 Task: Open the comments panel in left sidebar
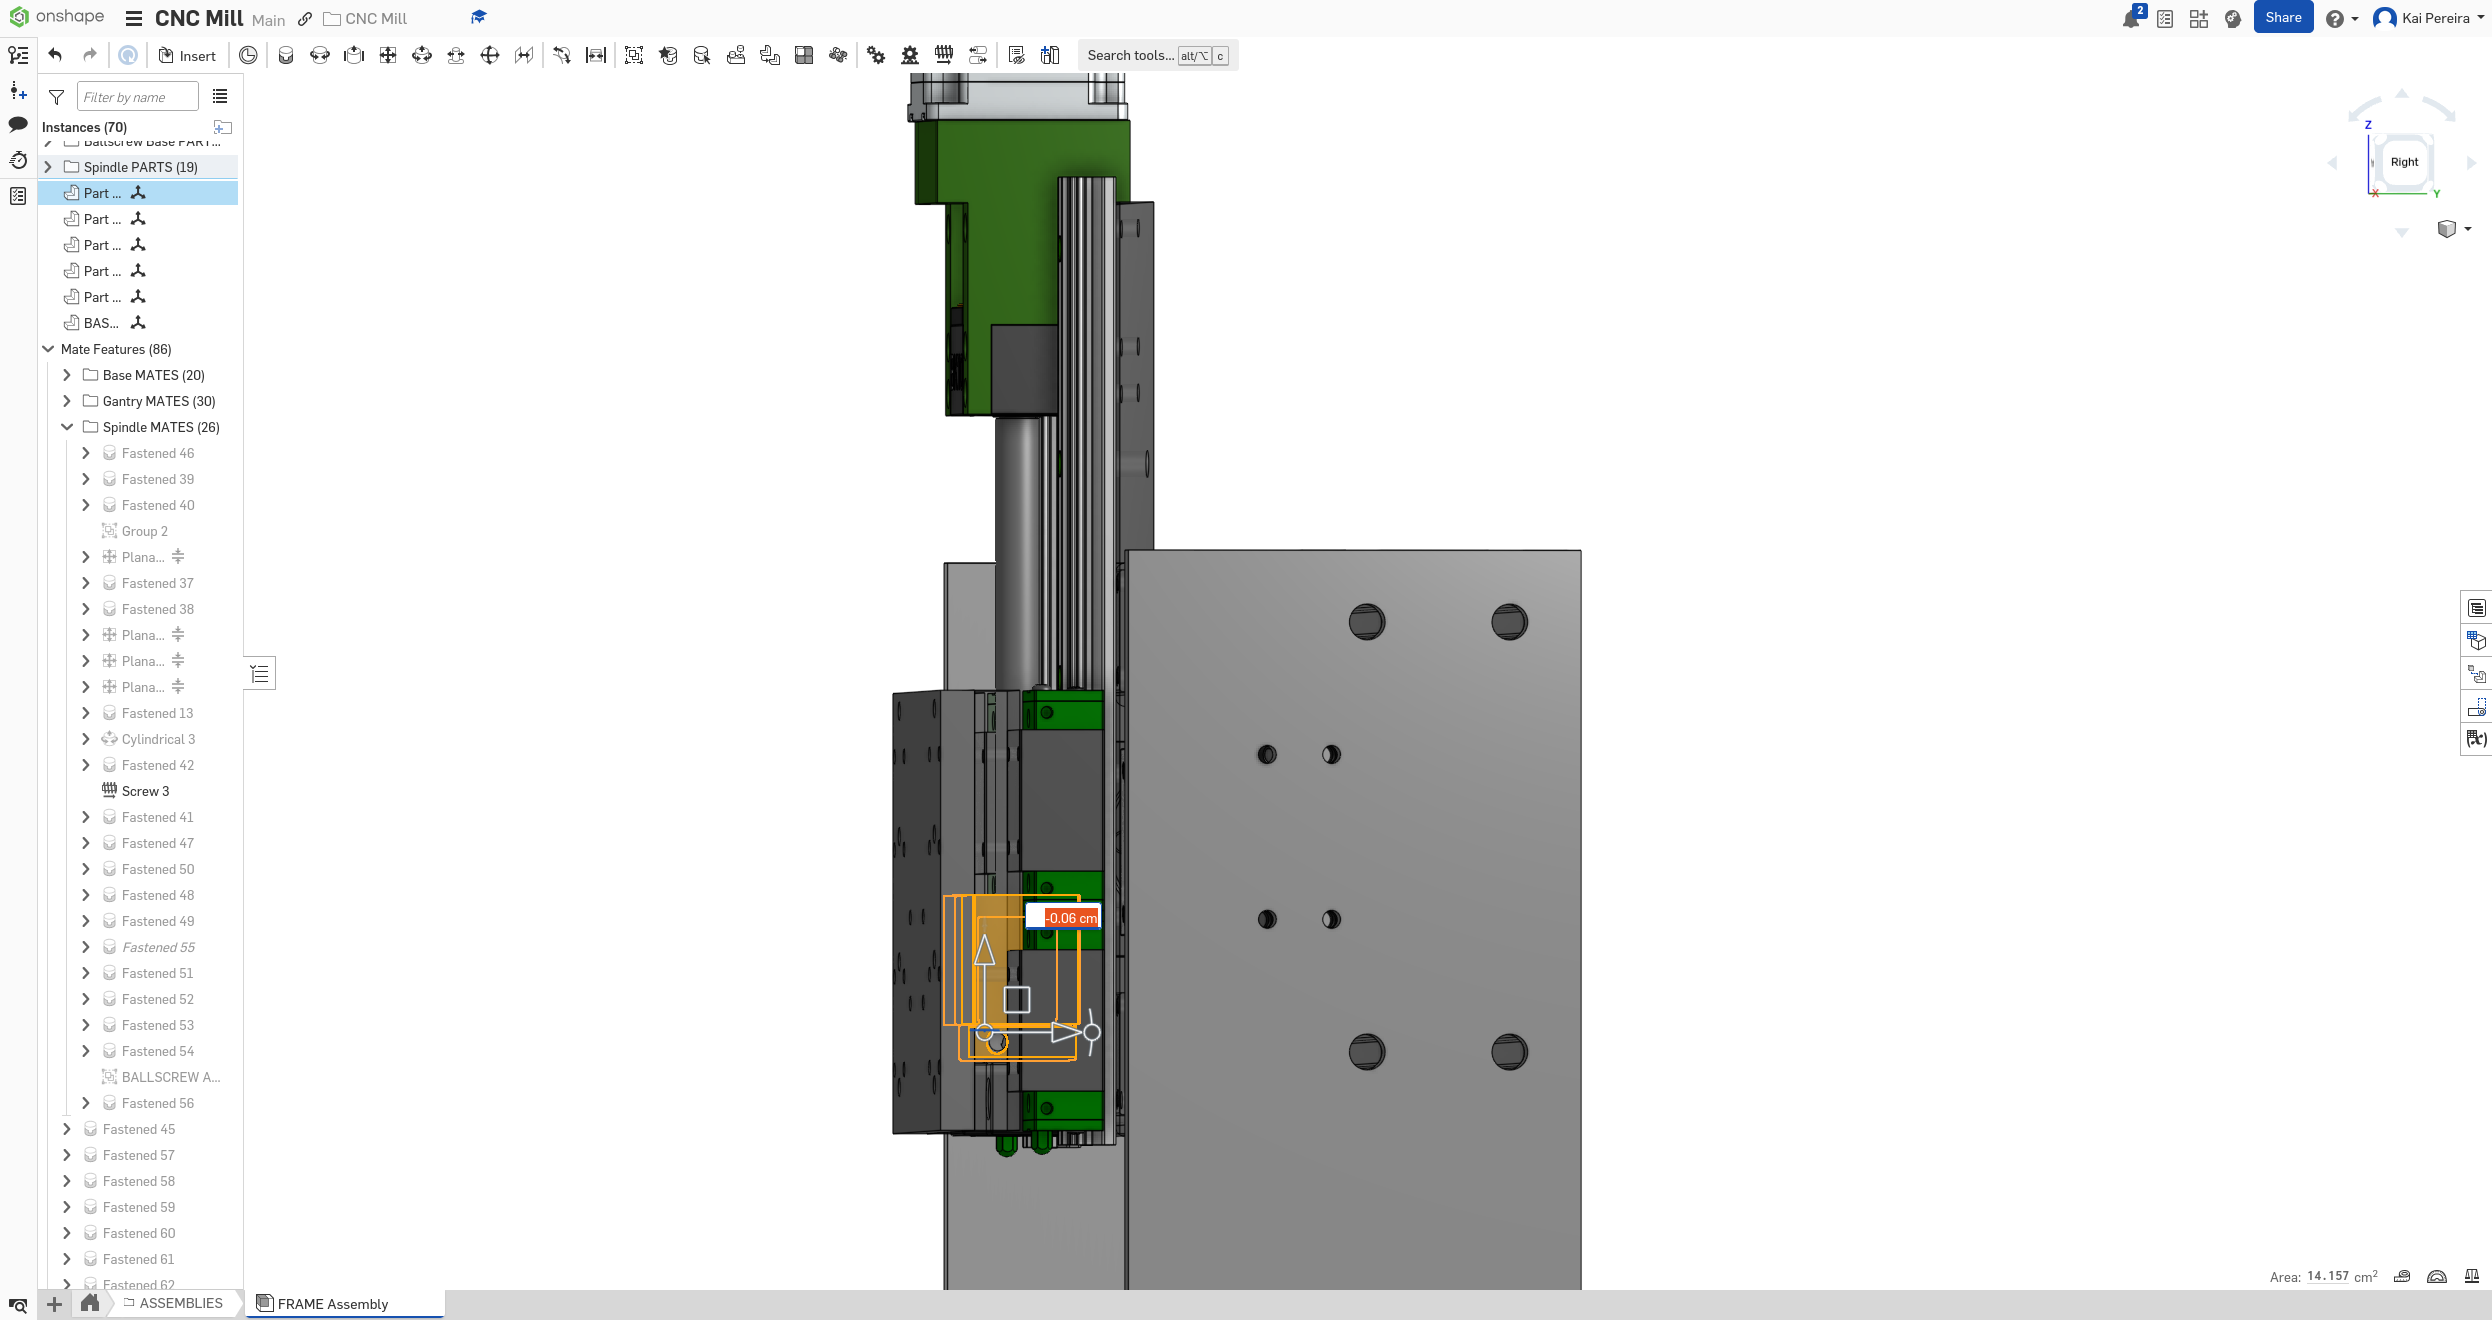point(18,124)
